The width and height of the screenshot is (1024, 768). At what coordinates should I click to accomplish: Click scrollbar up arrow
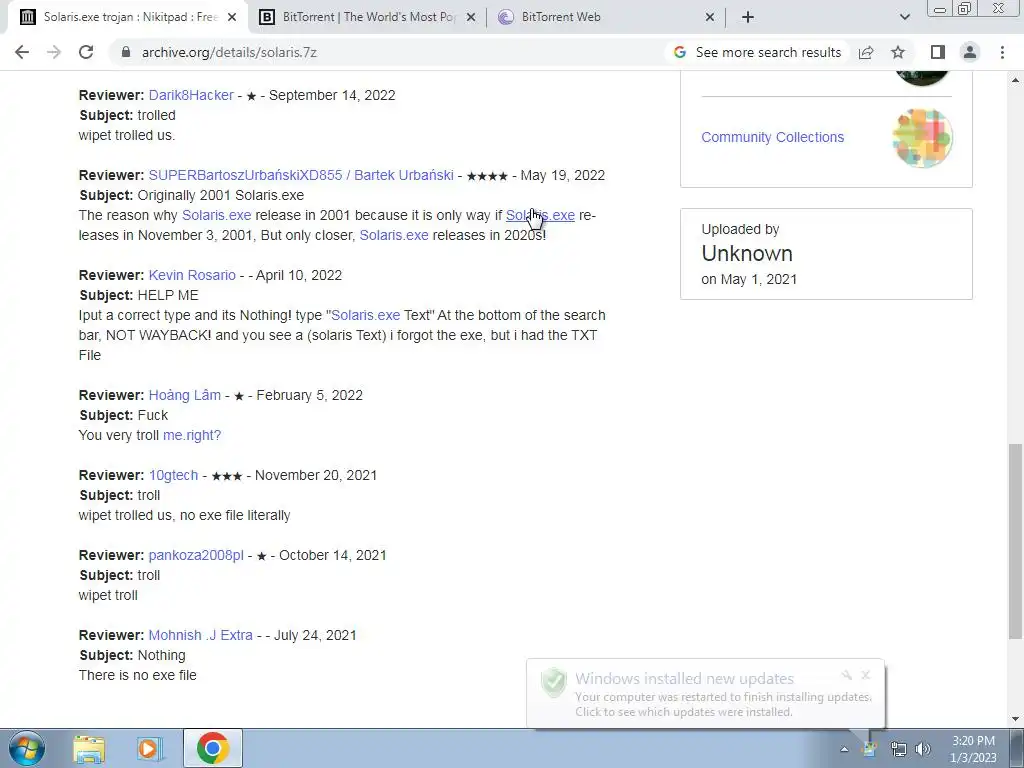[x=1016, y=80]
